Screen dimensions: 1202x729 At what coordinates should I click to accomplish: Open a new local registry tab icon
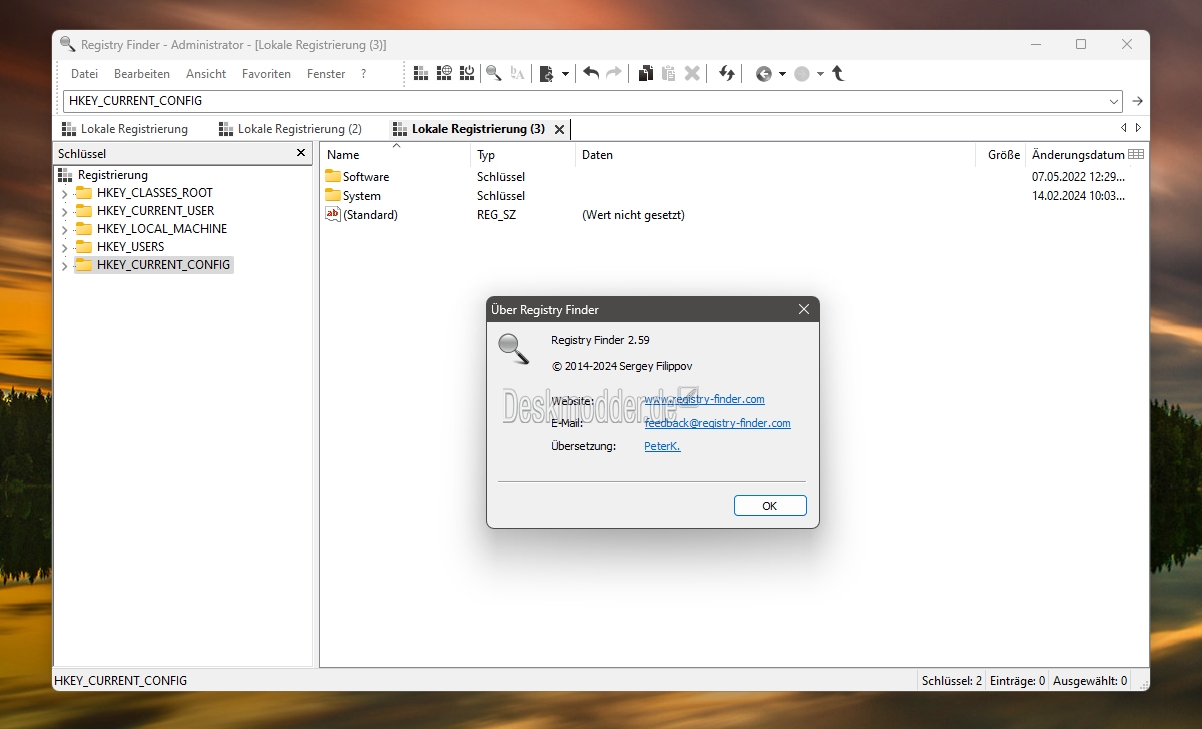(421, 73)
